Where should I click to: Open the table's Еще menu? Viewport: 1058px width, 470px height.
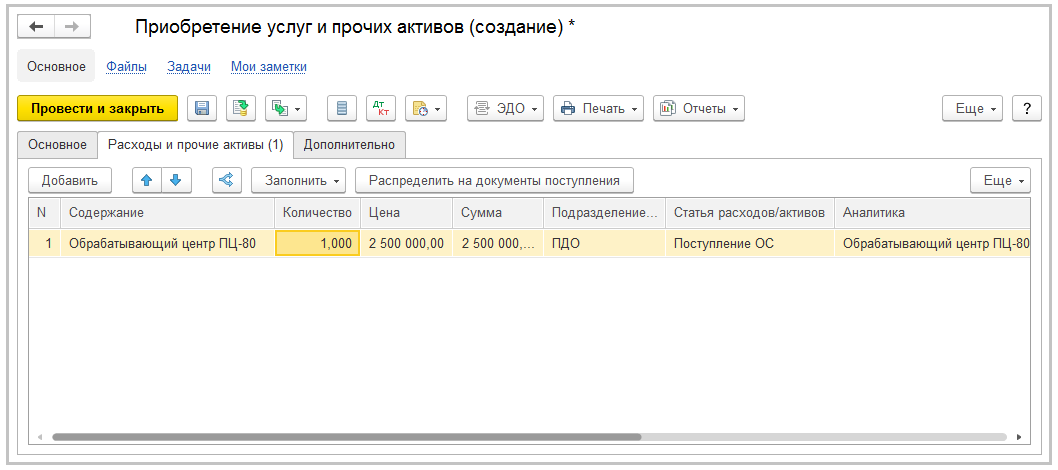(x=1000, y=180)
